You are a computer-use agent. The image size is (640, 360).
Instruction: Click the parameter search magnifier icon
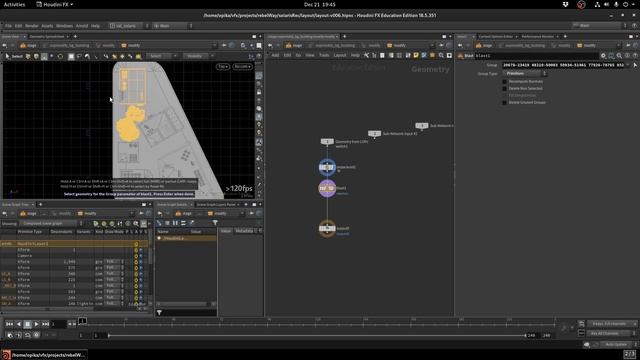619,56
